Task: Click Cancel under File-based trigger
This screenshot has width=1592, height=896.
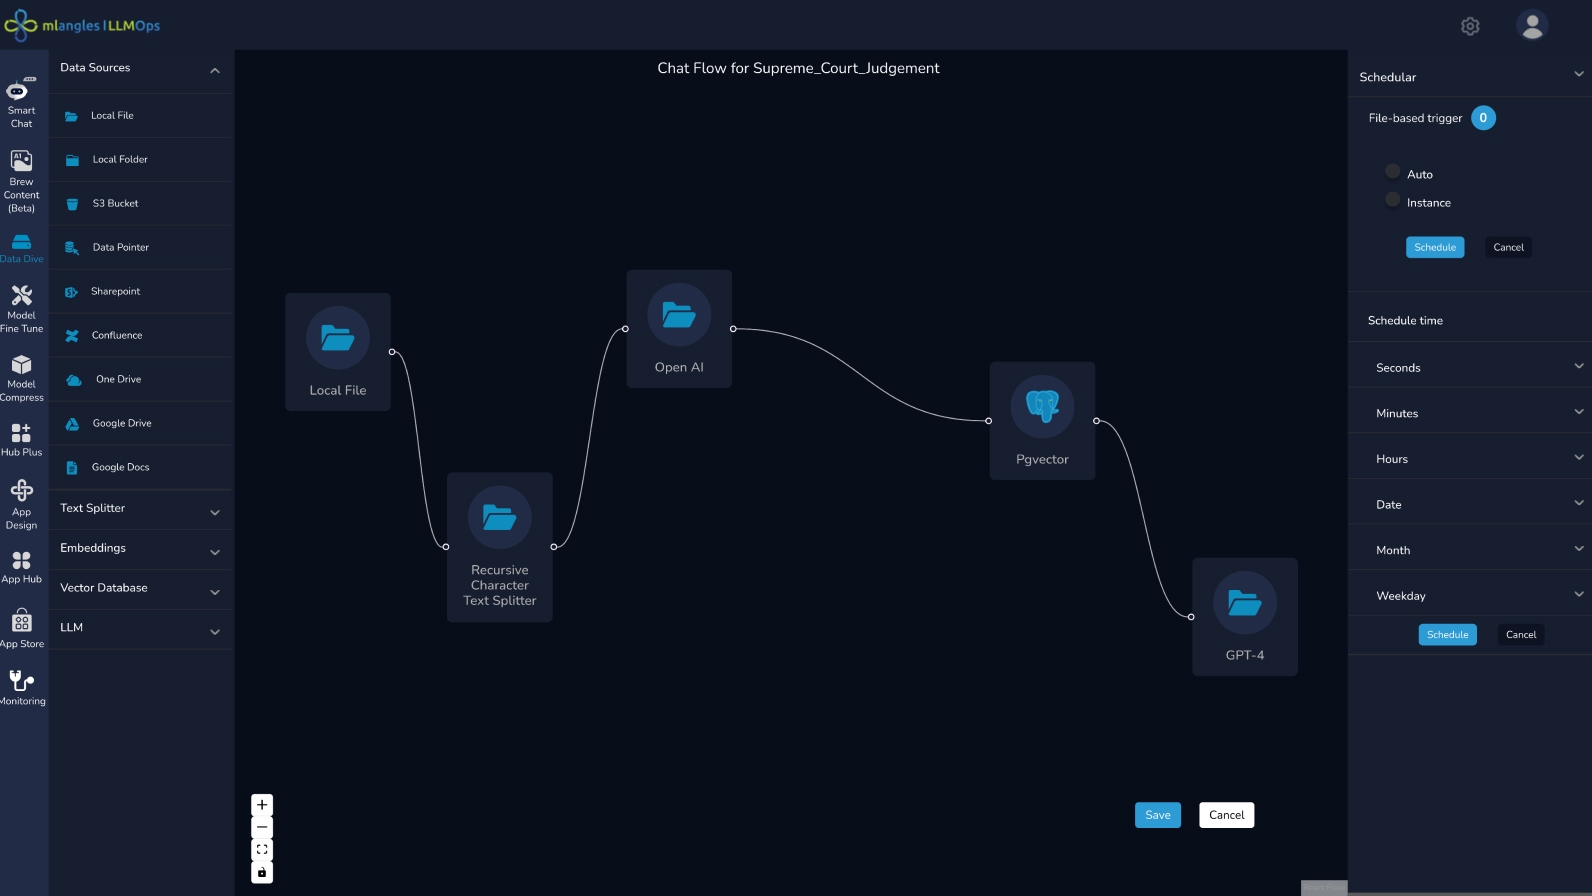Action: point(1508,247)
